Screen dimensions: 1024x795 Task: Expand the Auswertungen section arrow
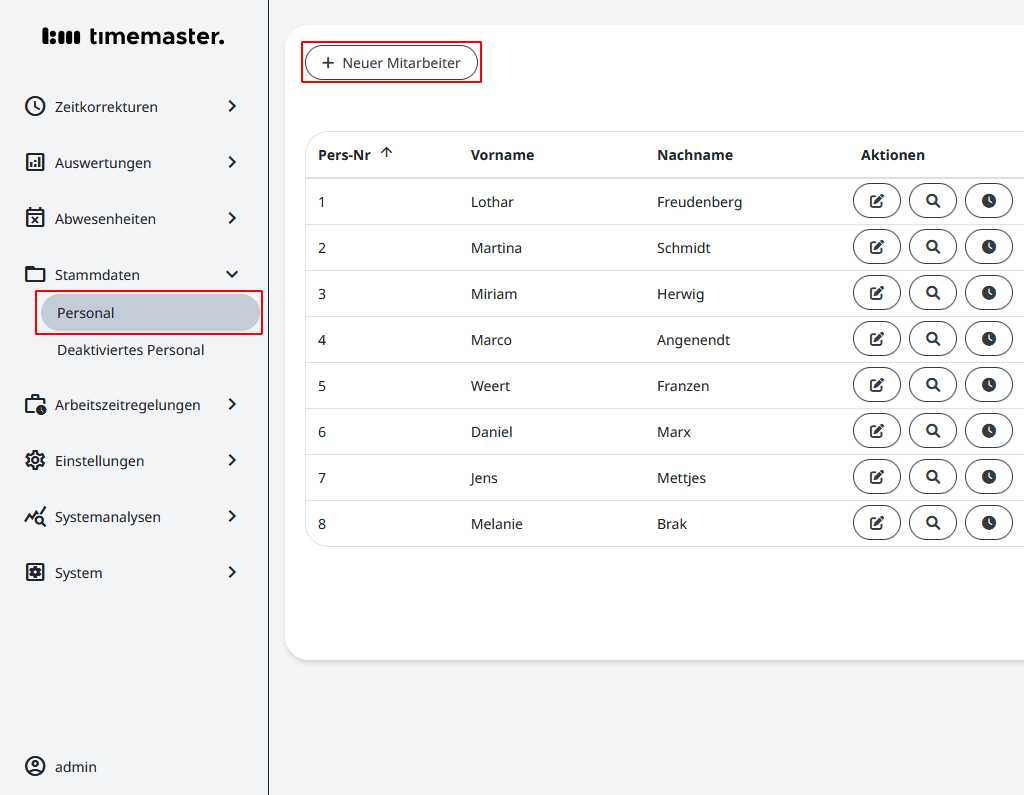[232, 162]
